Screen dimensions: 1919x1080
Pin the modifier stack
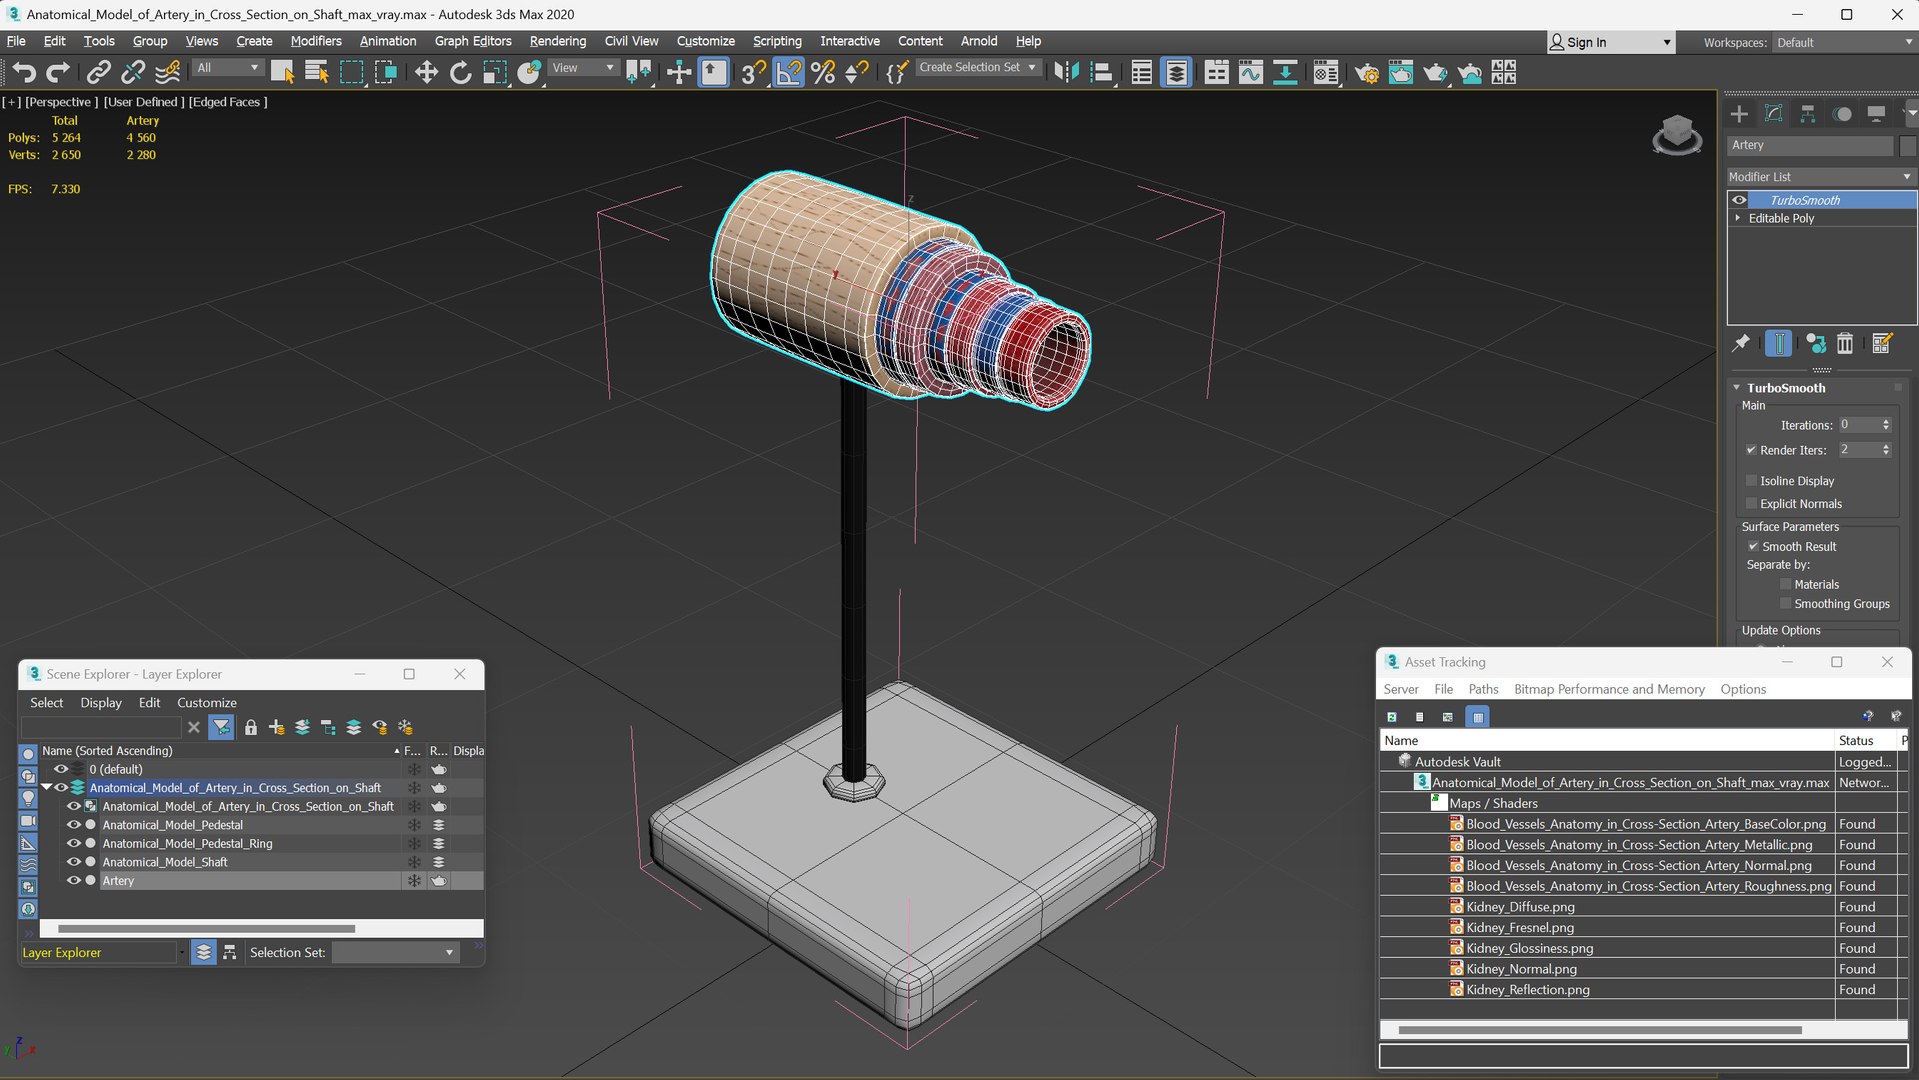point(1741,344)
